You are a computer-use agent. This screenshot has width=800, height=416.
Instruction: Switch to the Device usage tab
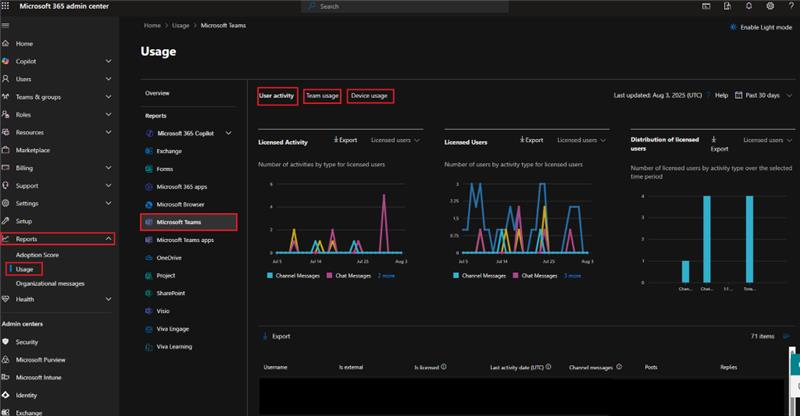369,95
